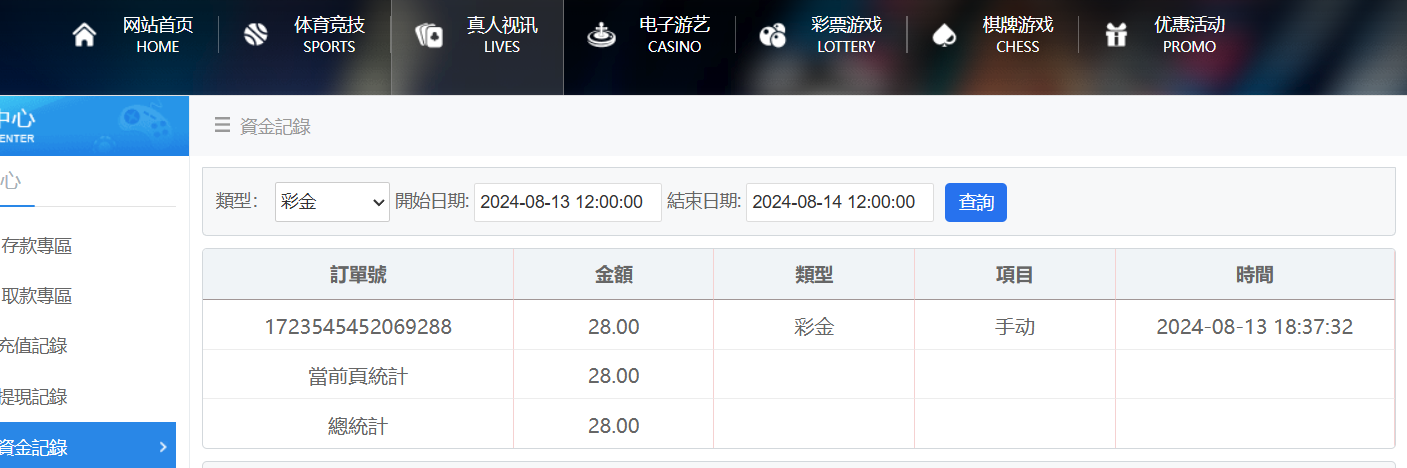Open 电子游艺 CASINO menu
The image size is (1407, 468).
click(674, 35)
